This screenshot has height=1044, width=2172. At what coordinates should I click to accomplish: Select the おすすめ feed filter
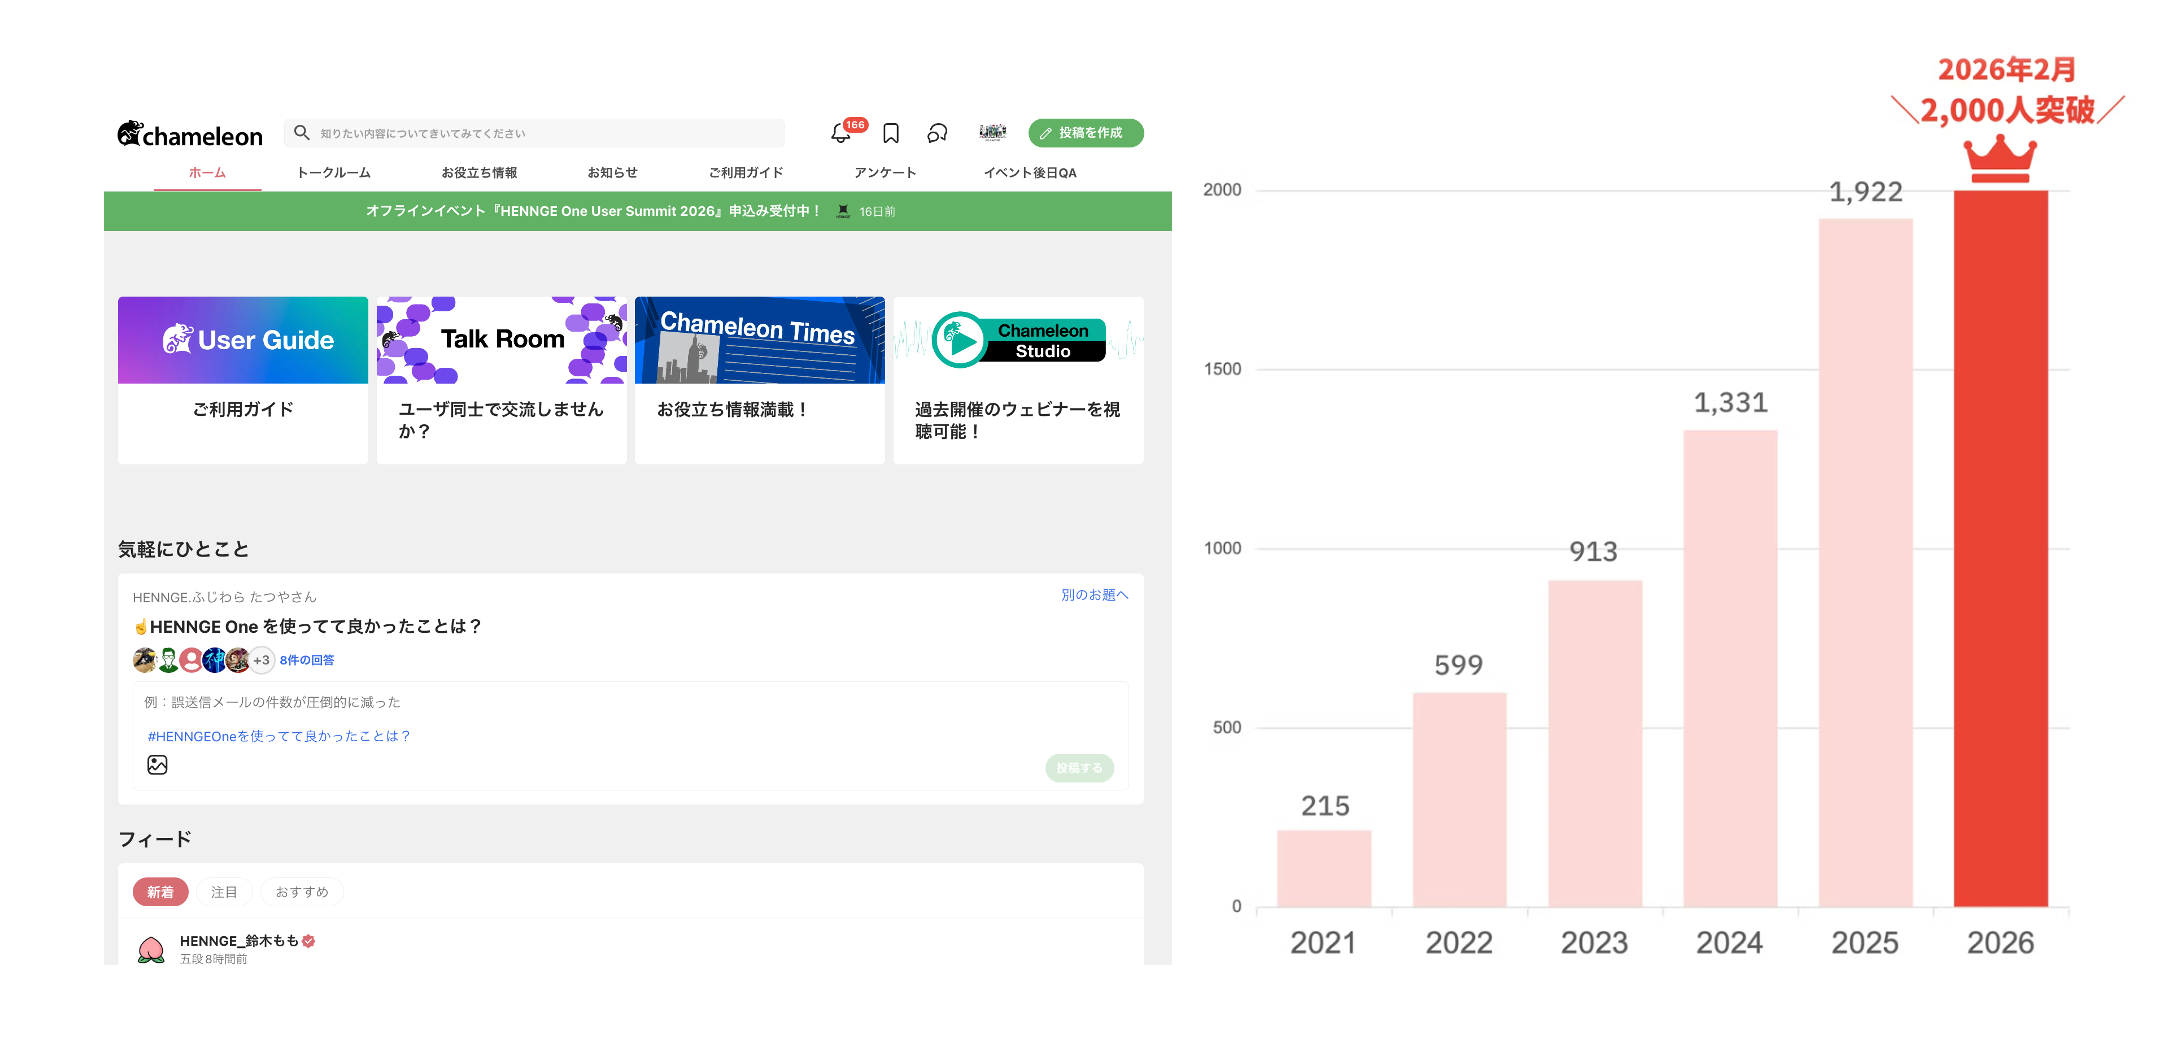click(x=302, y=892)
